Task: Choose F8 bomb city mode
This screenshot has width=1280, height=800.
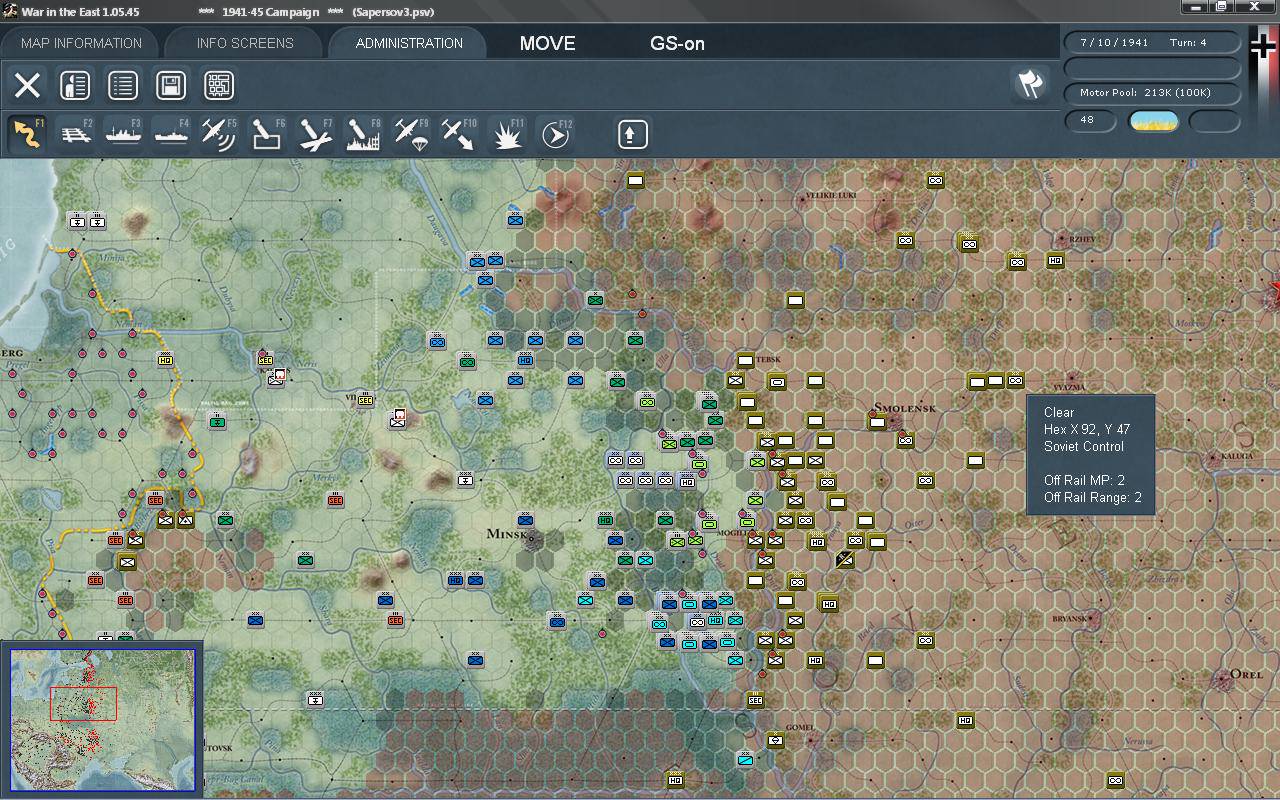Action: click(x=363, y=134)
